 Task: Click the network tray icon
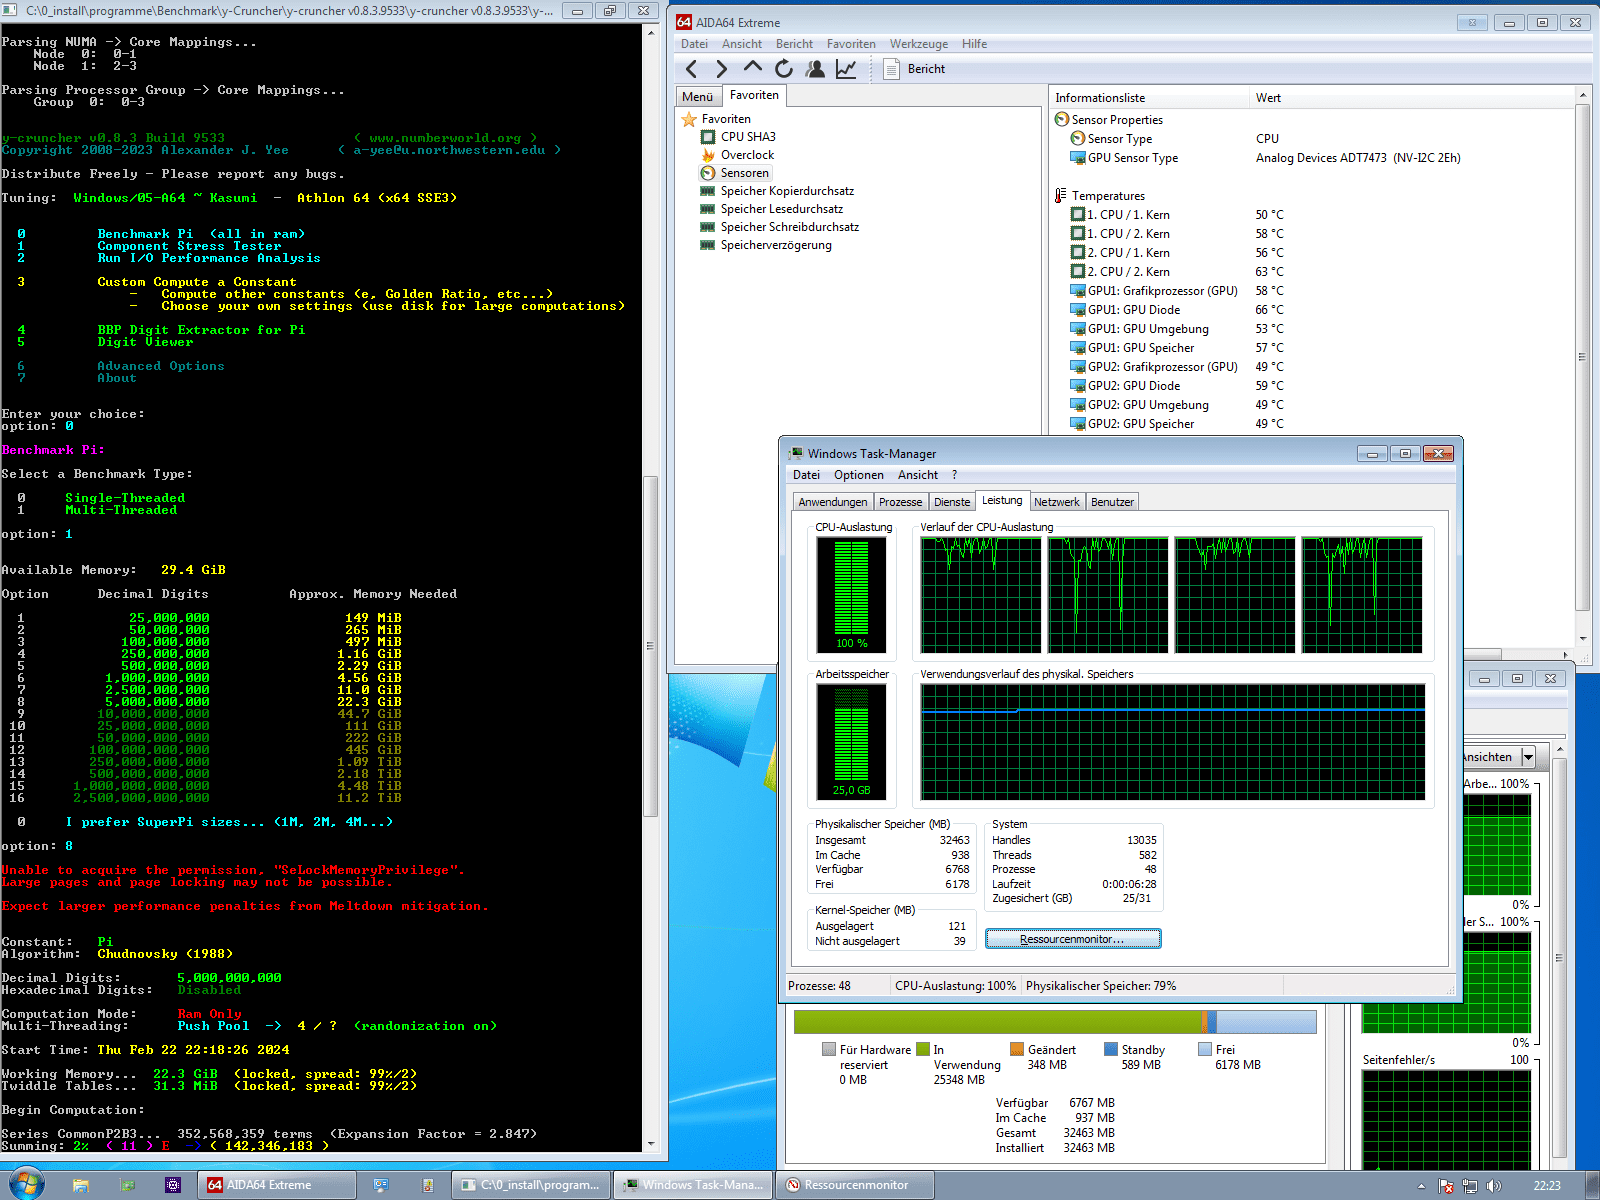(x=1470, y=1186)
